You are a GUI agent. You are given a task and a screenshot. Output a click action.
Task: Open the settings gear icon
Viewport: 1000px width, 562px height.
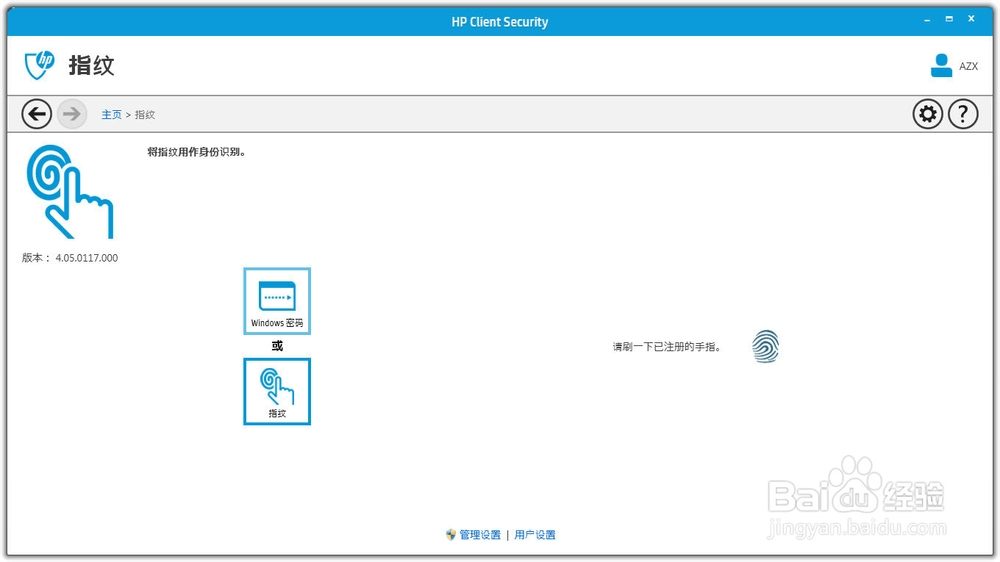click(x=927, y=114)
